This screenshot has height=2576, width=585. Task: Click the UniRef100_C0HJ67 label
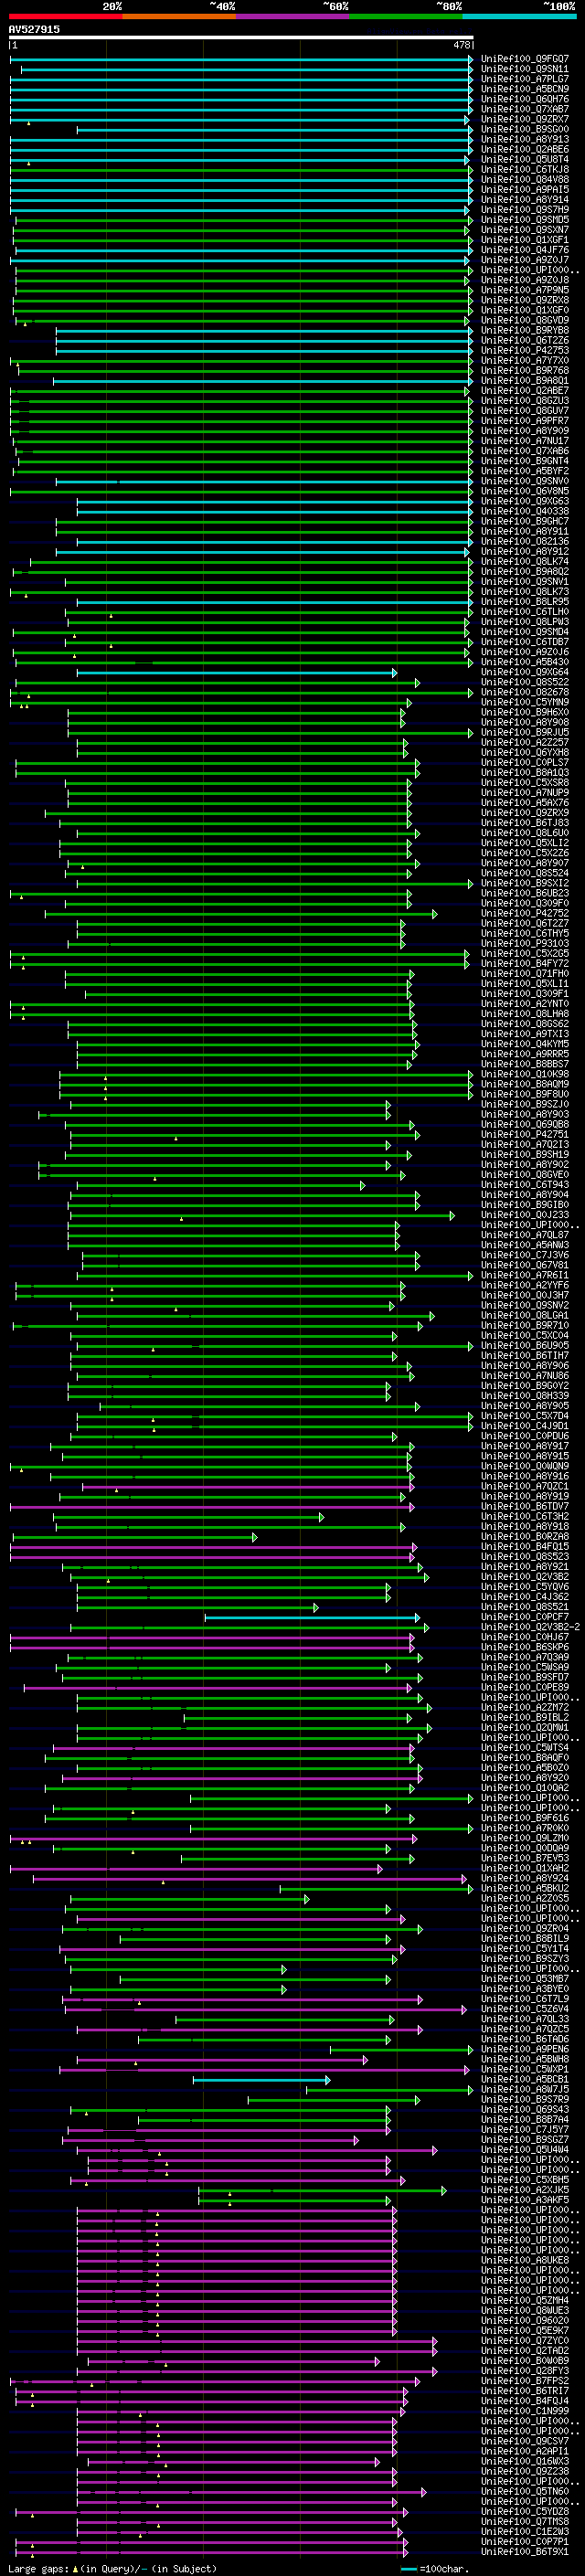click(525, 1636)
